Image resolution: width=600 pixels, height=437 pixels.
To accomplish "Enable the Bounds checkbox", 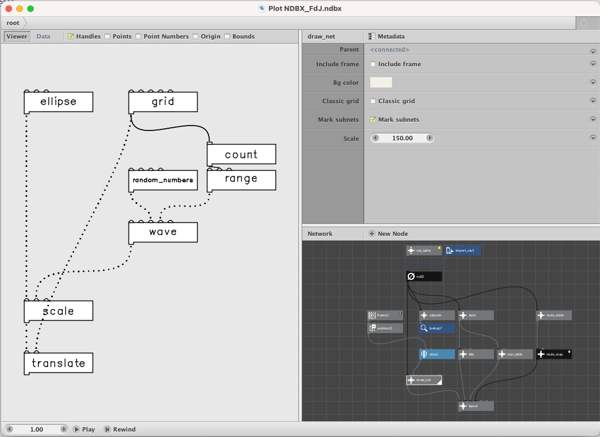I will (x=227, y=36).
